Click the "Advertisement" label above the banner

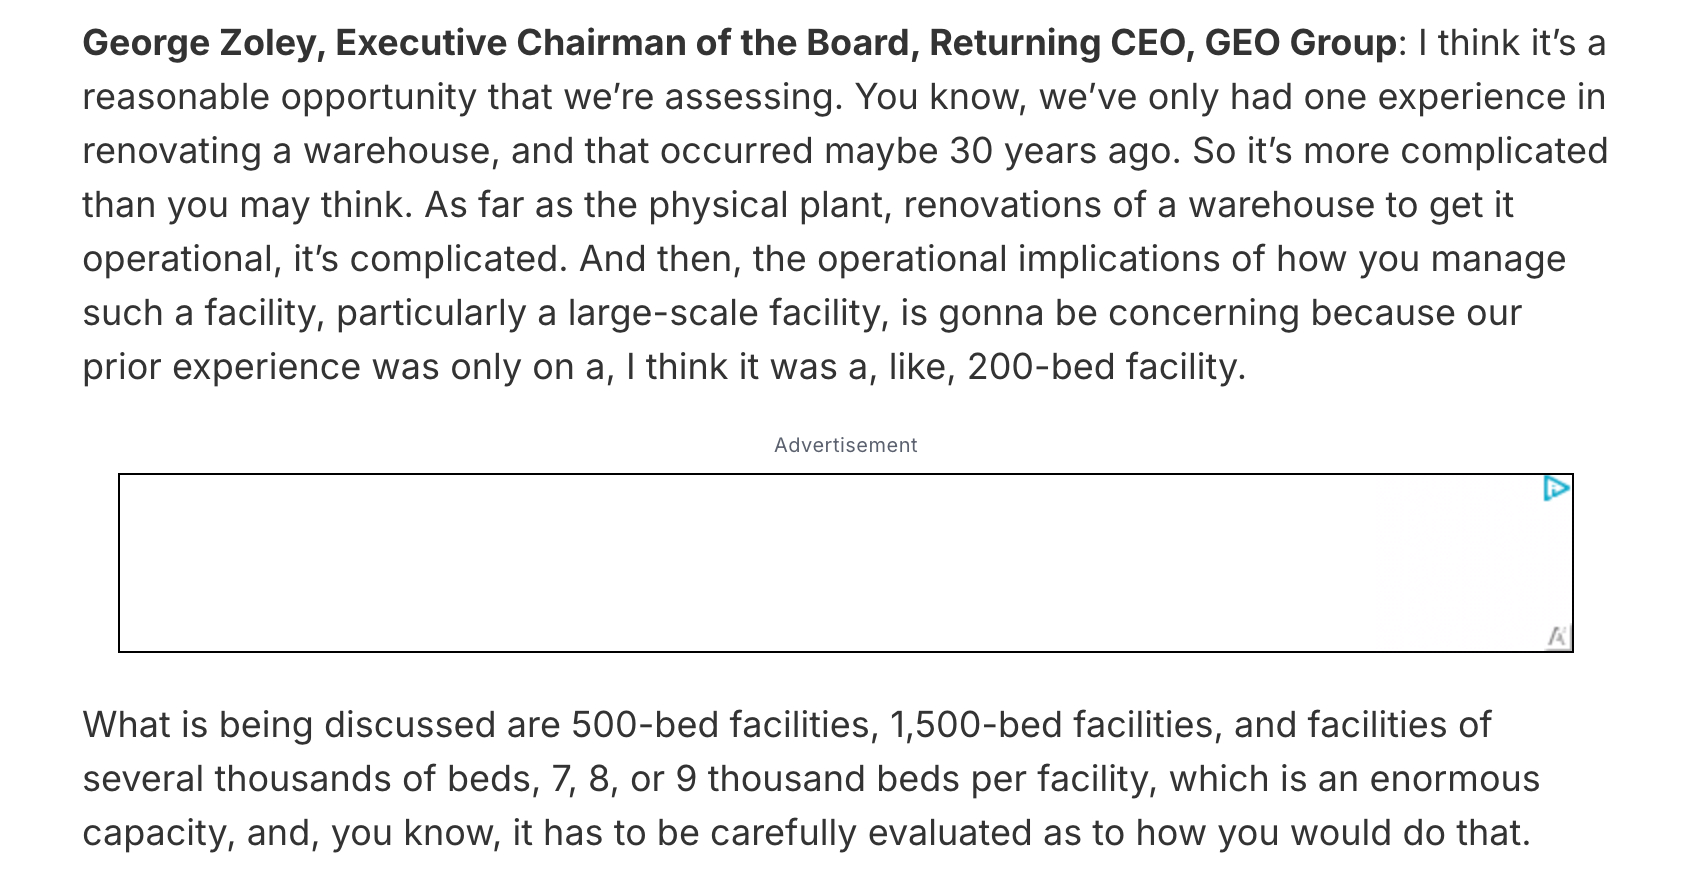pyautogui.click(x=845, y=445)
